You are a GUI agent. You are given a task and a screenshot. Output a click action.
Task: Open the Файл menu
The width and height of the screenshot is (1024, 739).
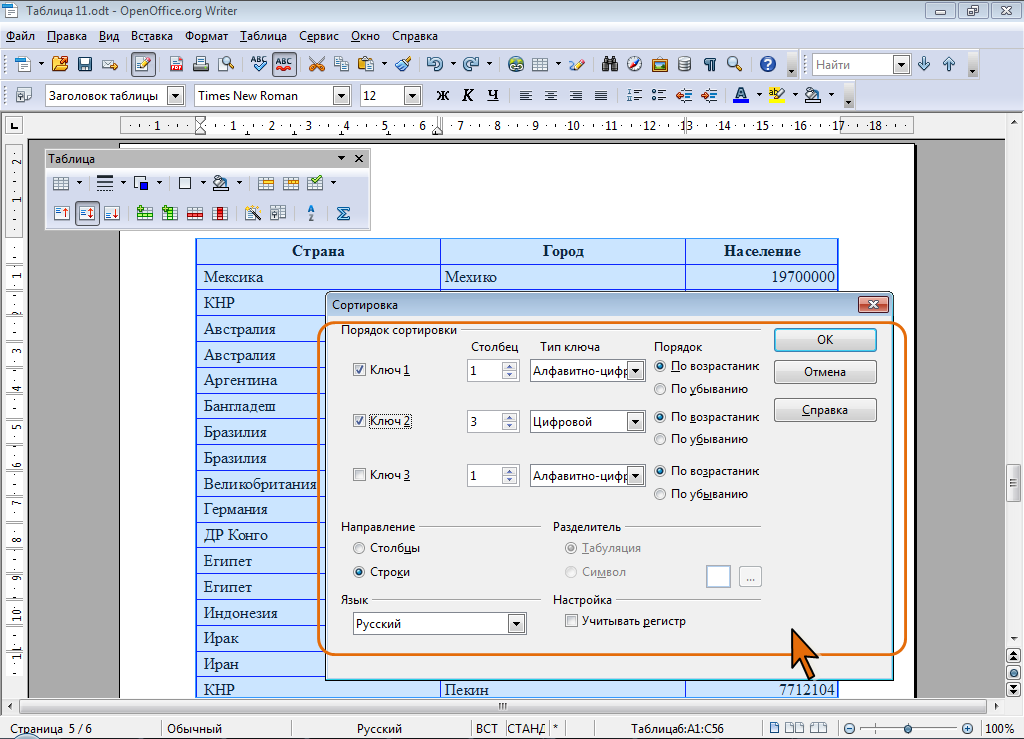pos(20,36)
